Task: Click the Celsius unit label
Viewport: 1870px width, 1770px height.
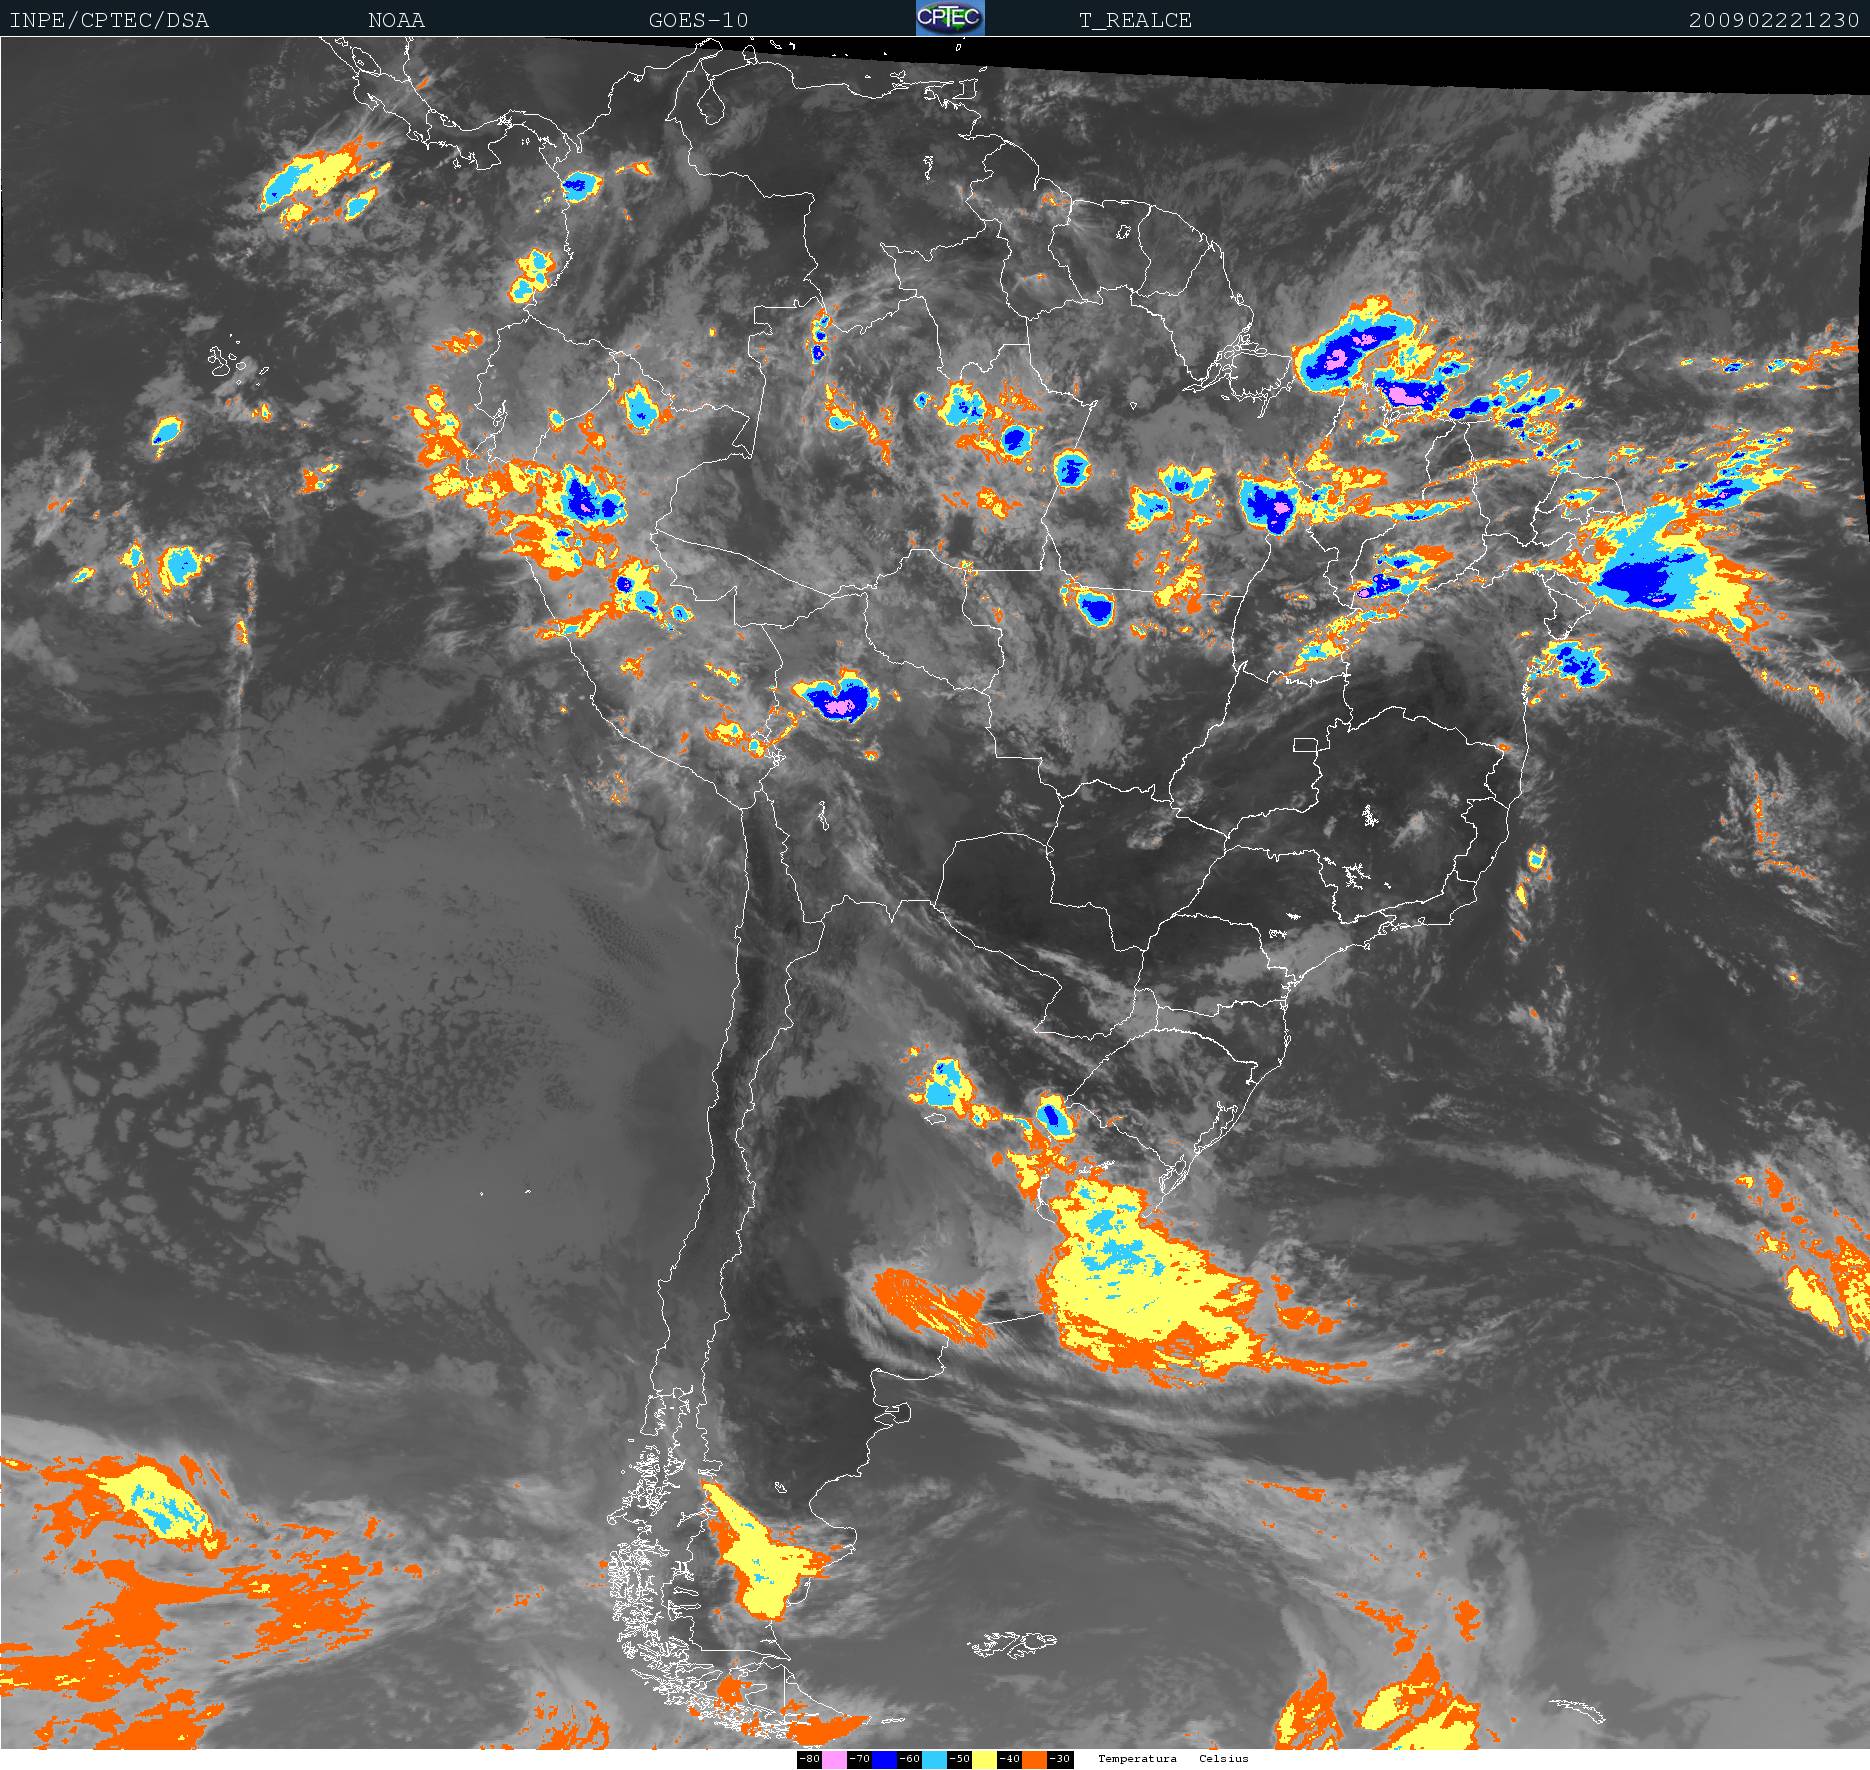Action: point(1224,1759)
